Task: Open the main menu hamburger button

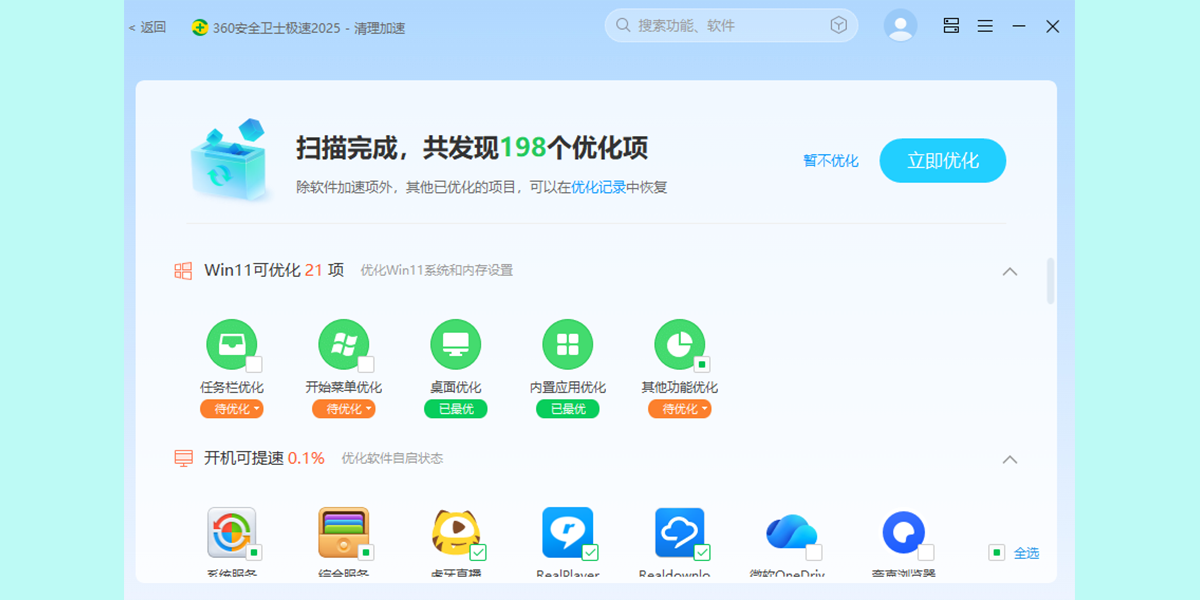Action: [x=985, y=26]
